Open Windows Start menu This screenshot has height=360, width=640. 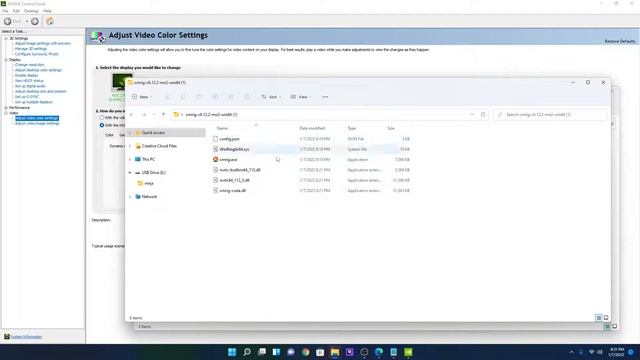point(232,352)
